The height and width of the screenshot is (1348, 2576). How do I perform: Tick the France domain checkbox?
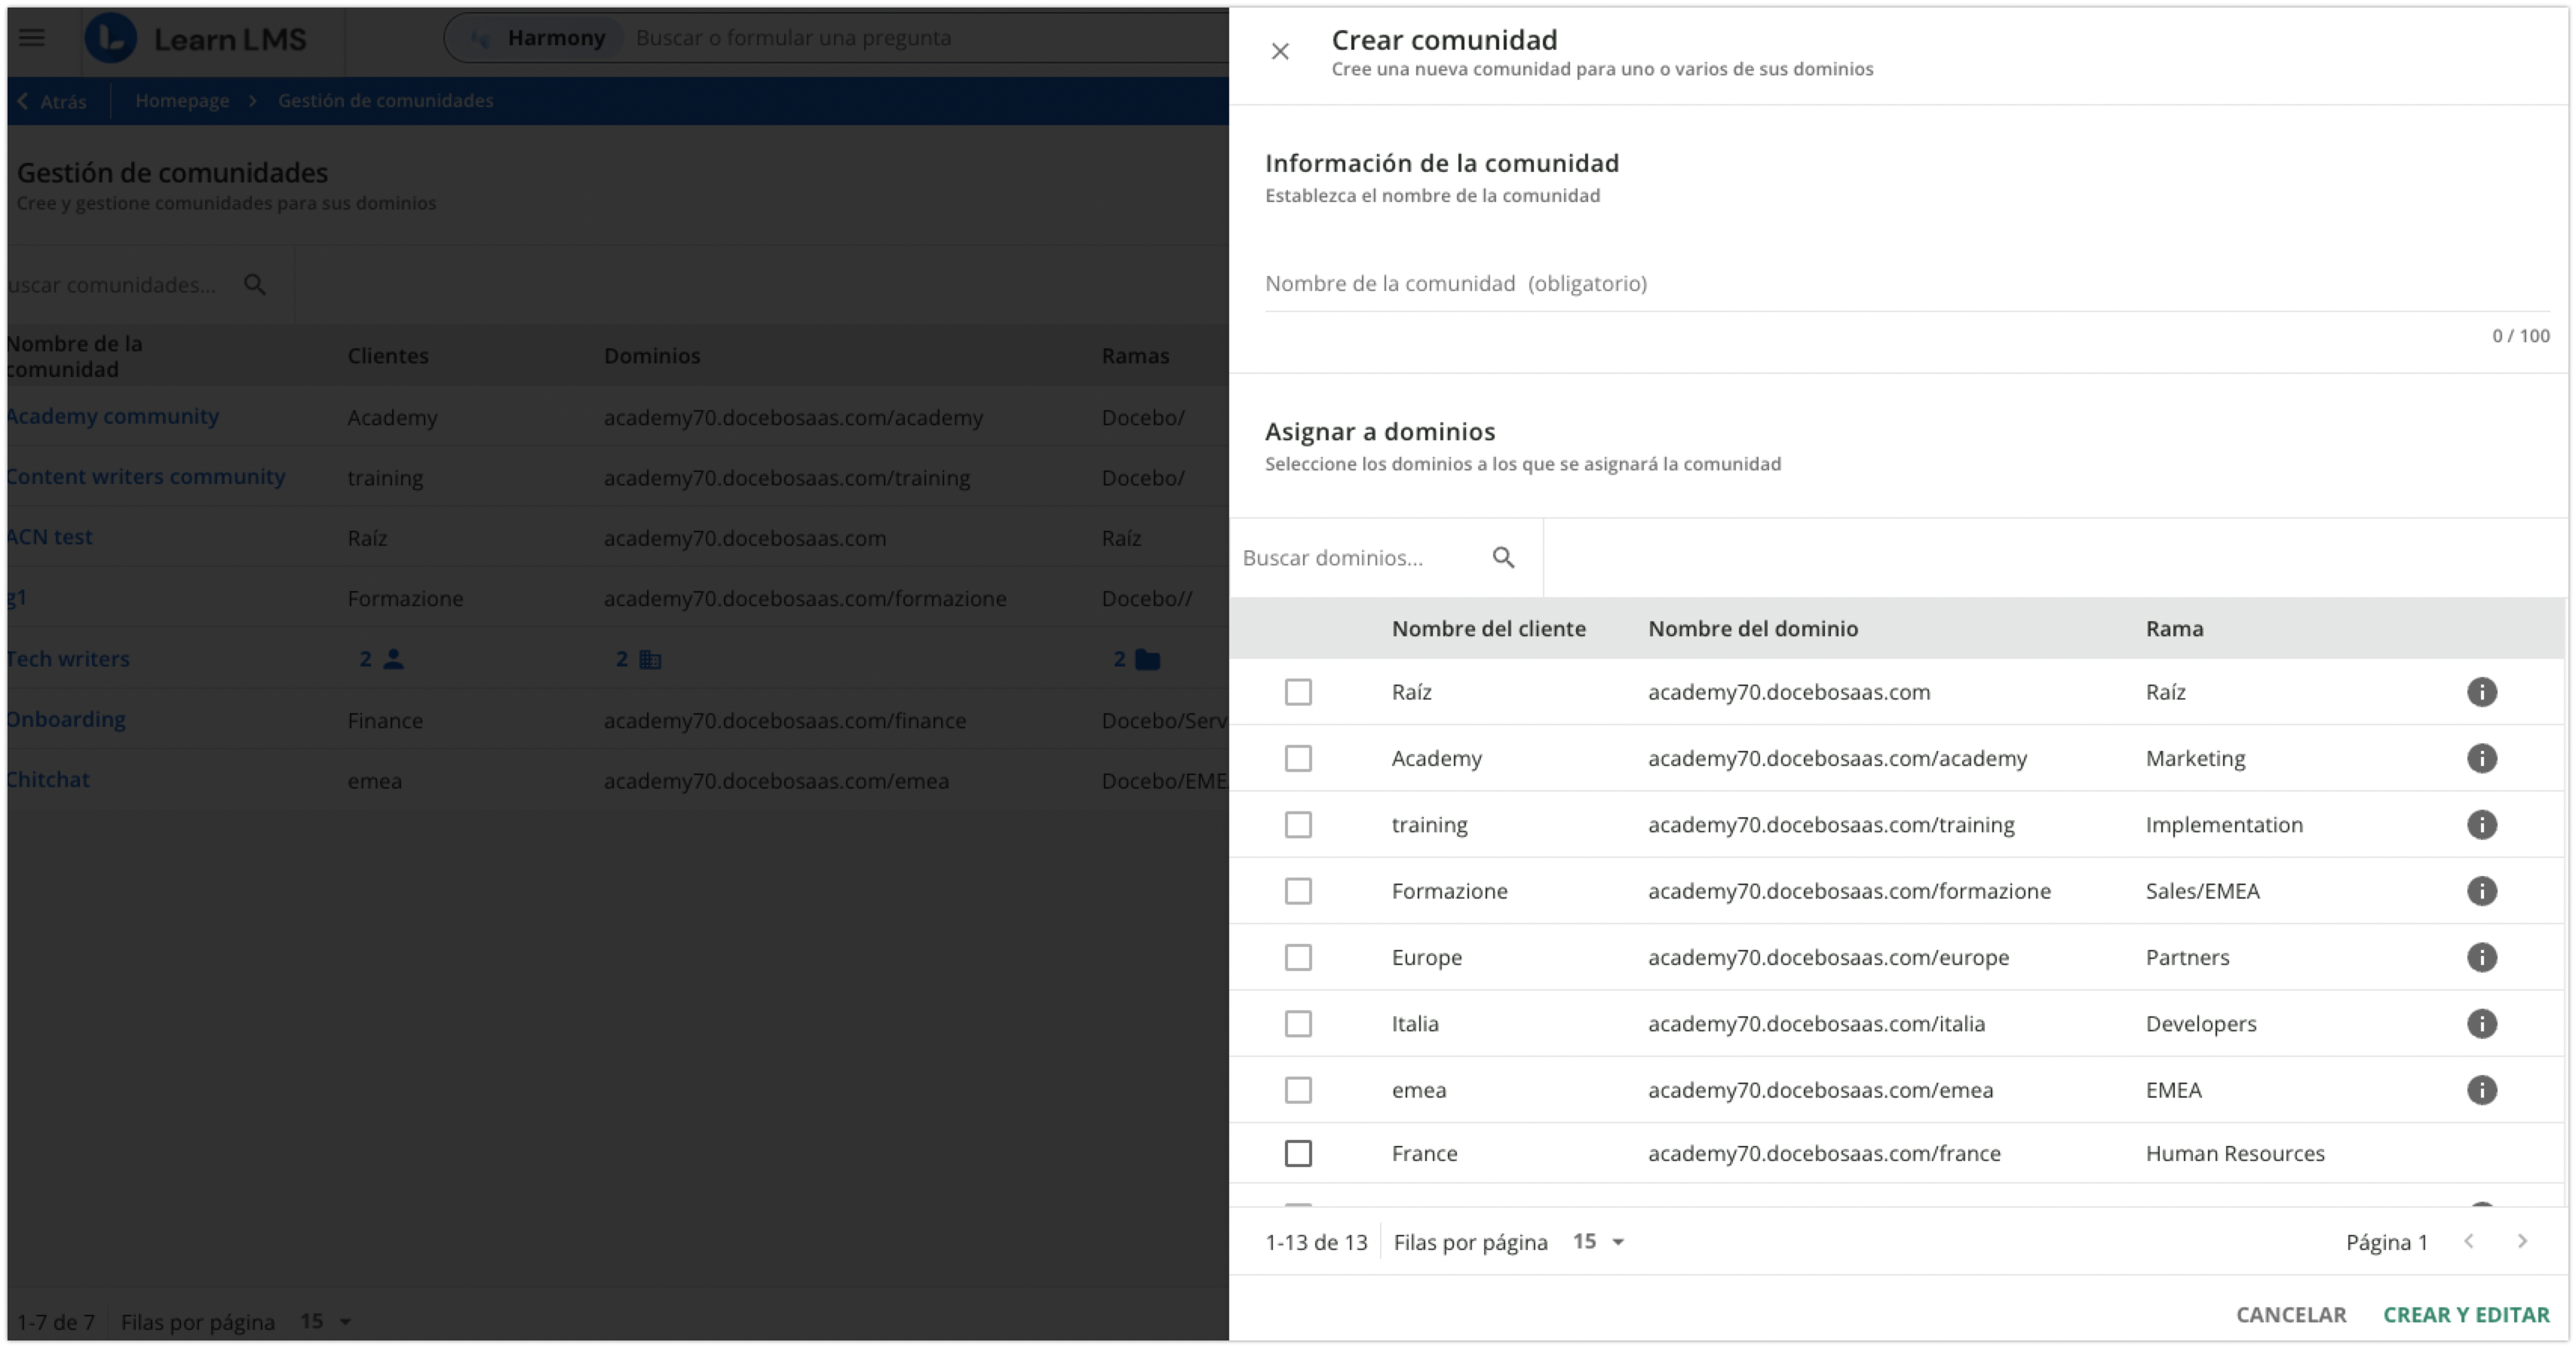(x=1298, y=1153)
